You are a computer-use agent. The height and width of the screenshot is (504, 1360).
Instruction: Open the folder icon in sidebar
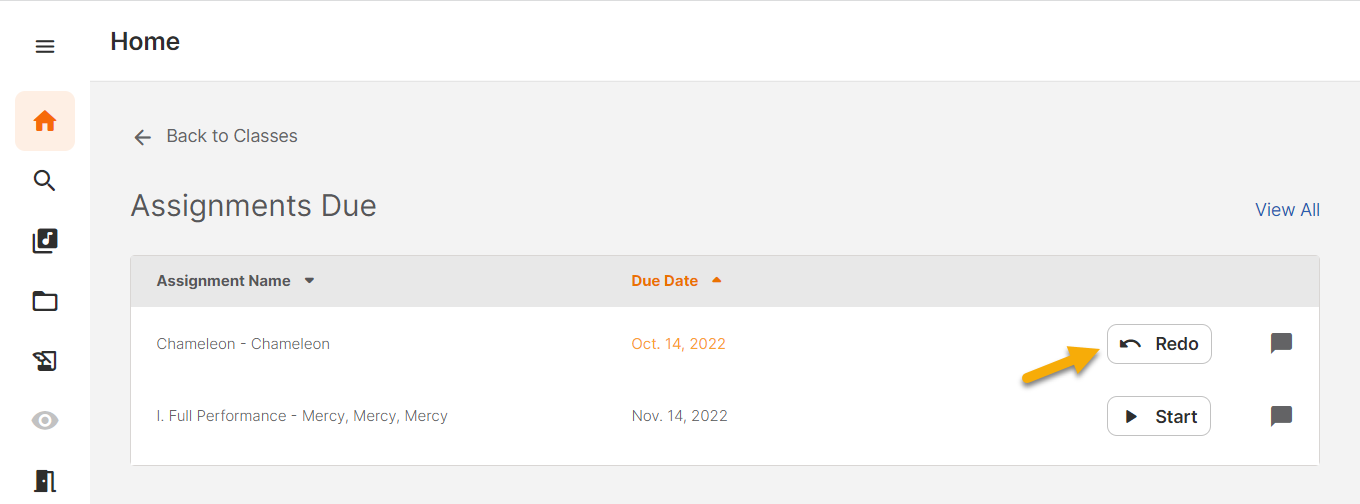point(45,301)
